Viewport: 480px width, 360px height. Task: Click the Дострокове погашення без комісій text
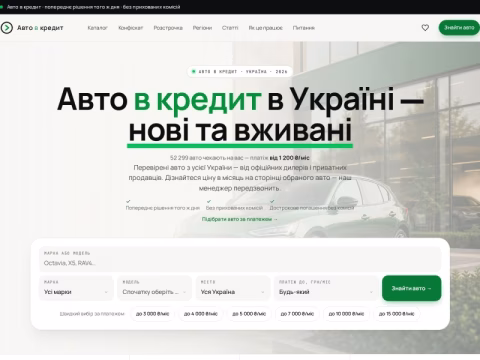coord(312,208)
